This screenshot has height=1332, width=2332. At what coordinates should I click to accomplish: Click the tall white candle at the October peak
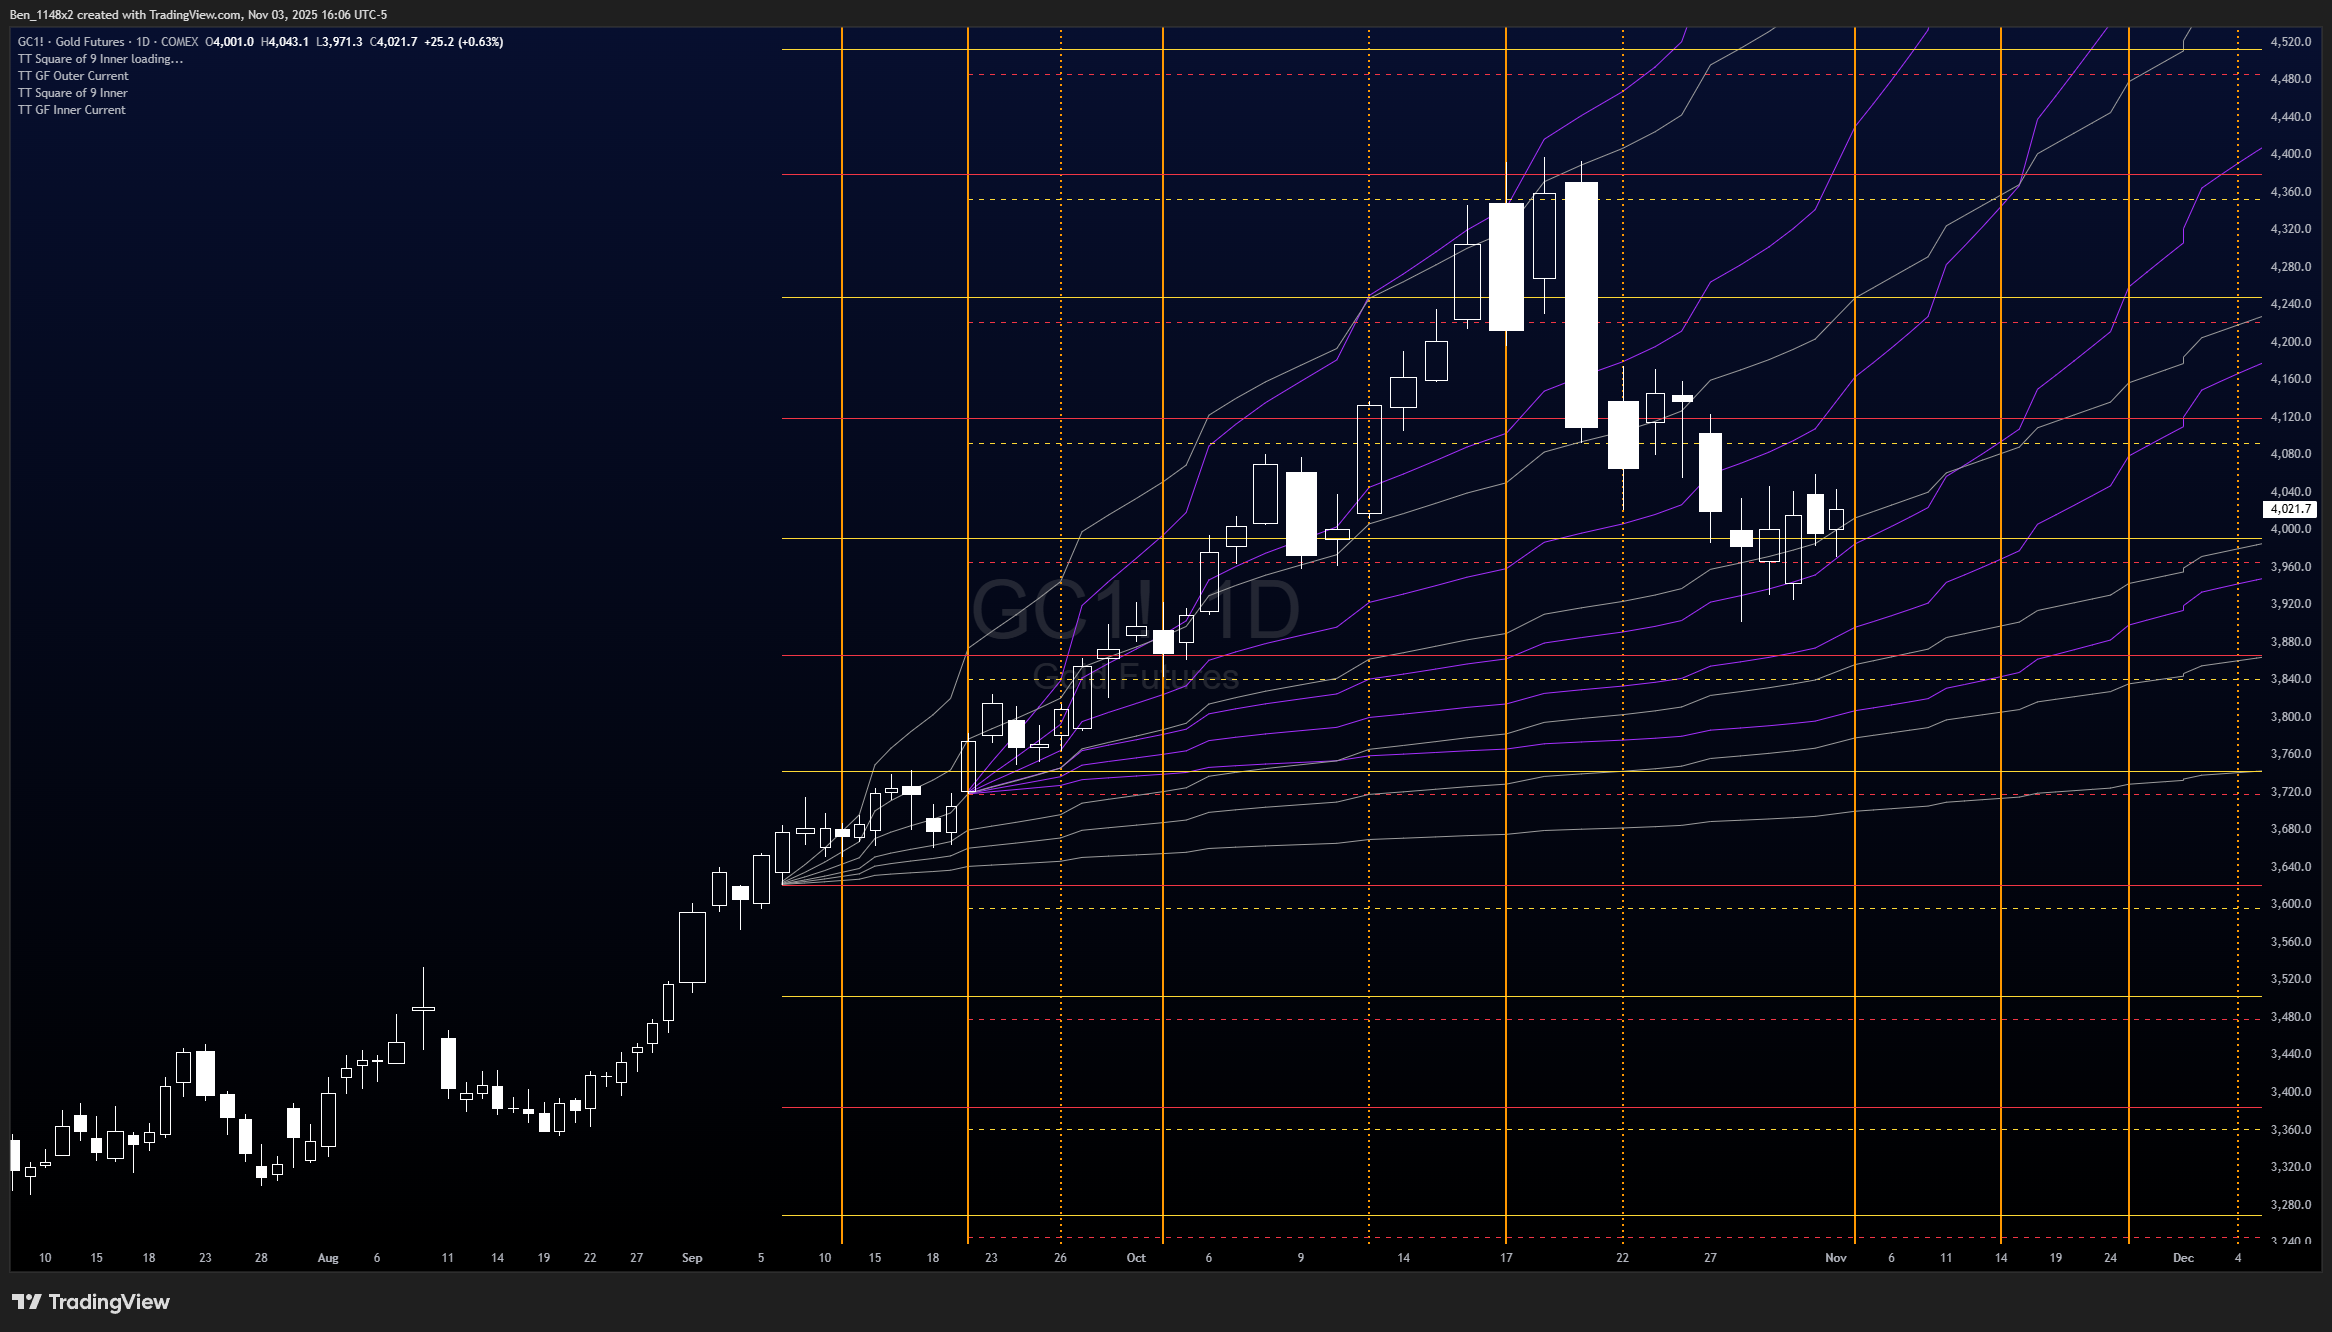[1581, 304]
